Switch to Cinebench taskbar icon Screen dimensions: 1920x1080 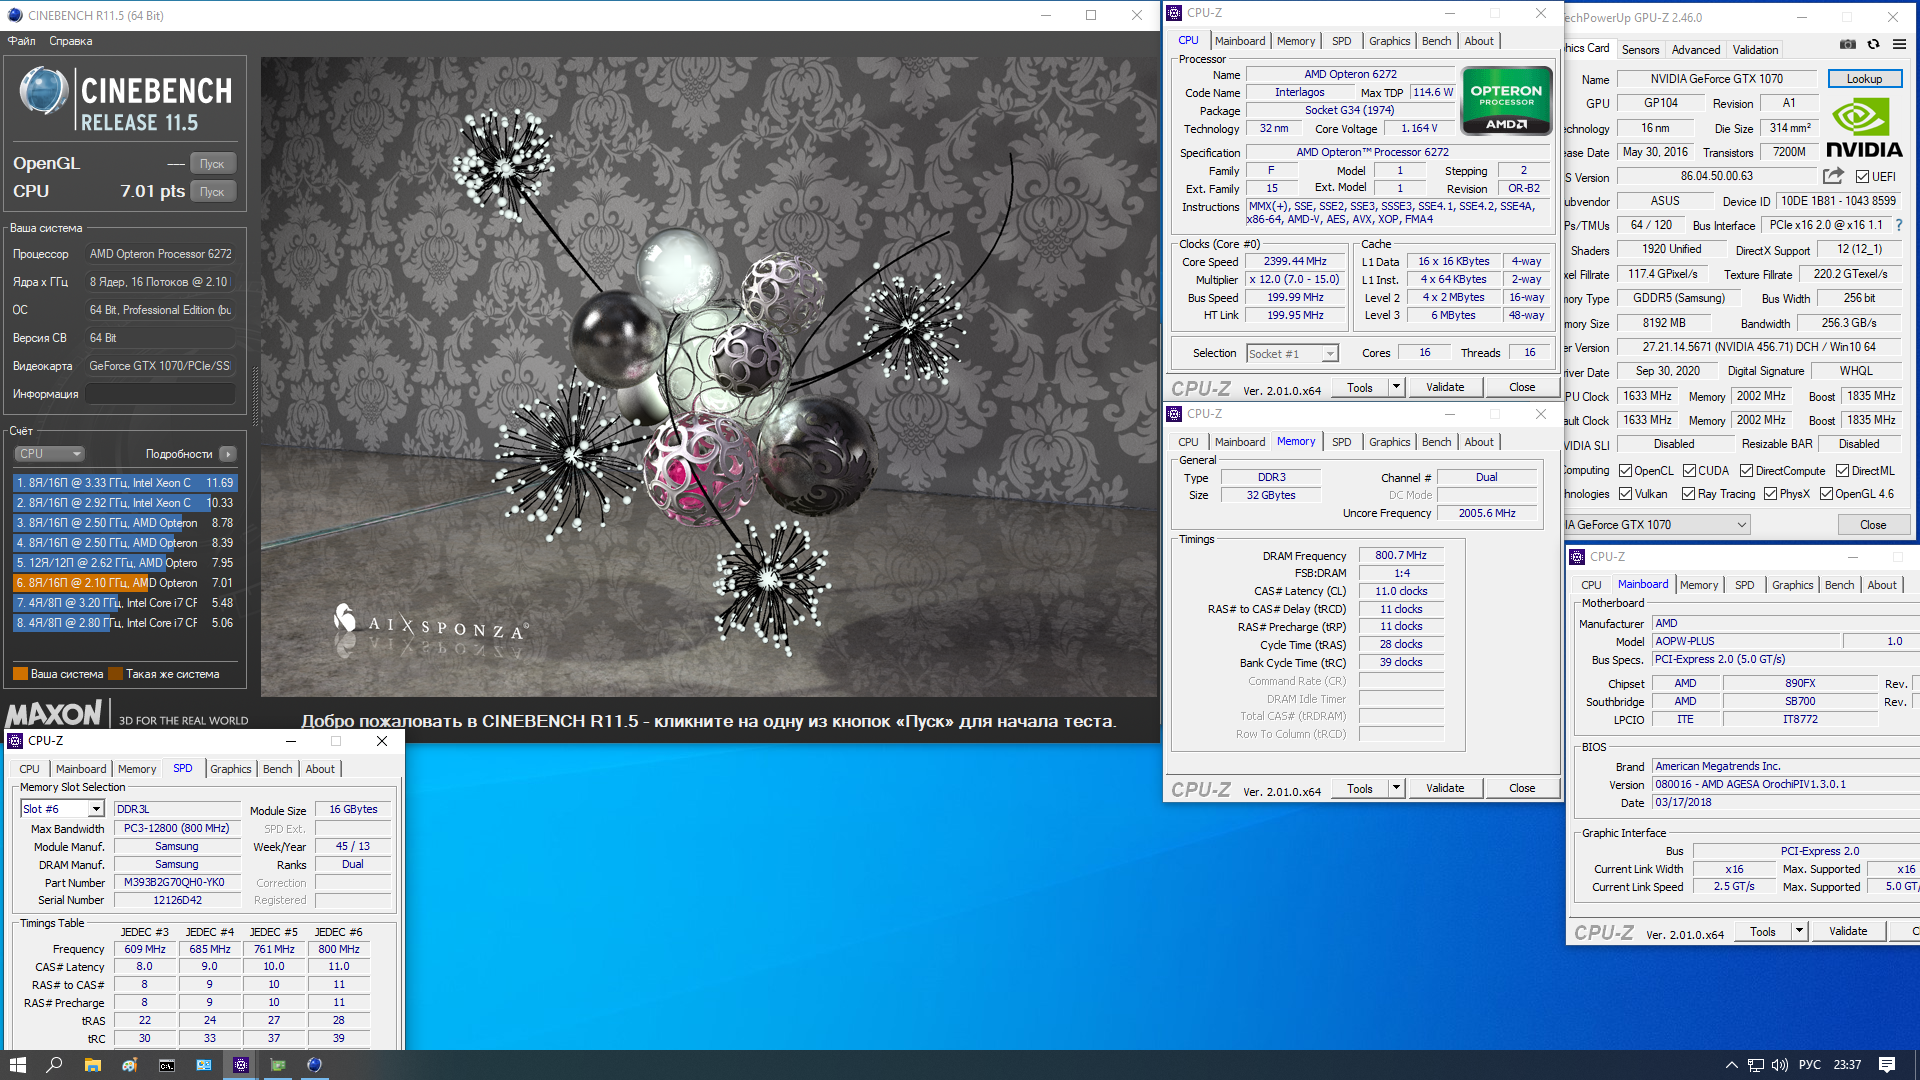pos(314,1065)
